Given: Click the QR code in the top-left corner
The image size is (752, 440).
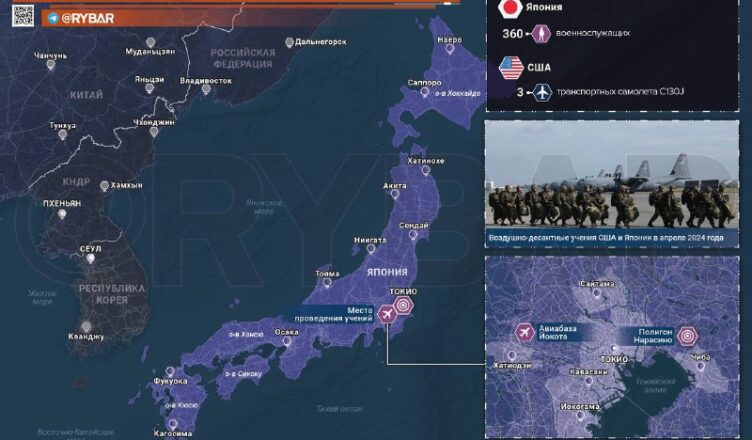Looking at the screenshot, I should 22,15.
